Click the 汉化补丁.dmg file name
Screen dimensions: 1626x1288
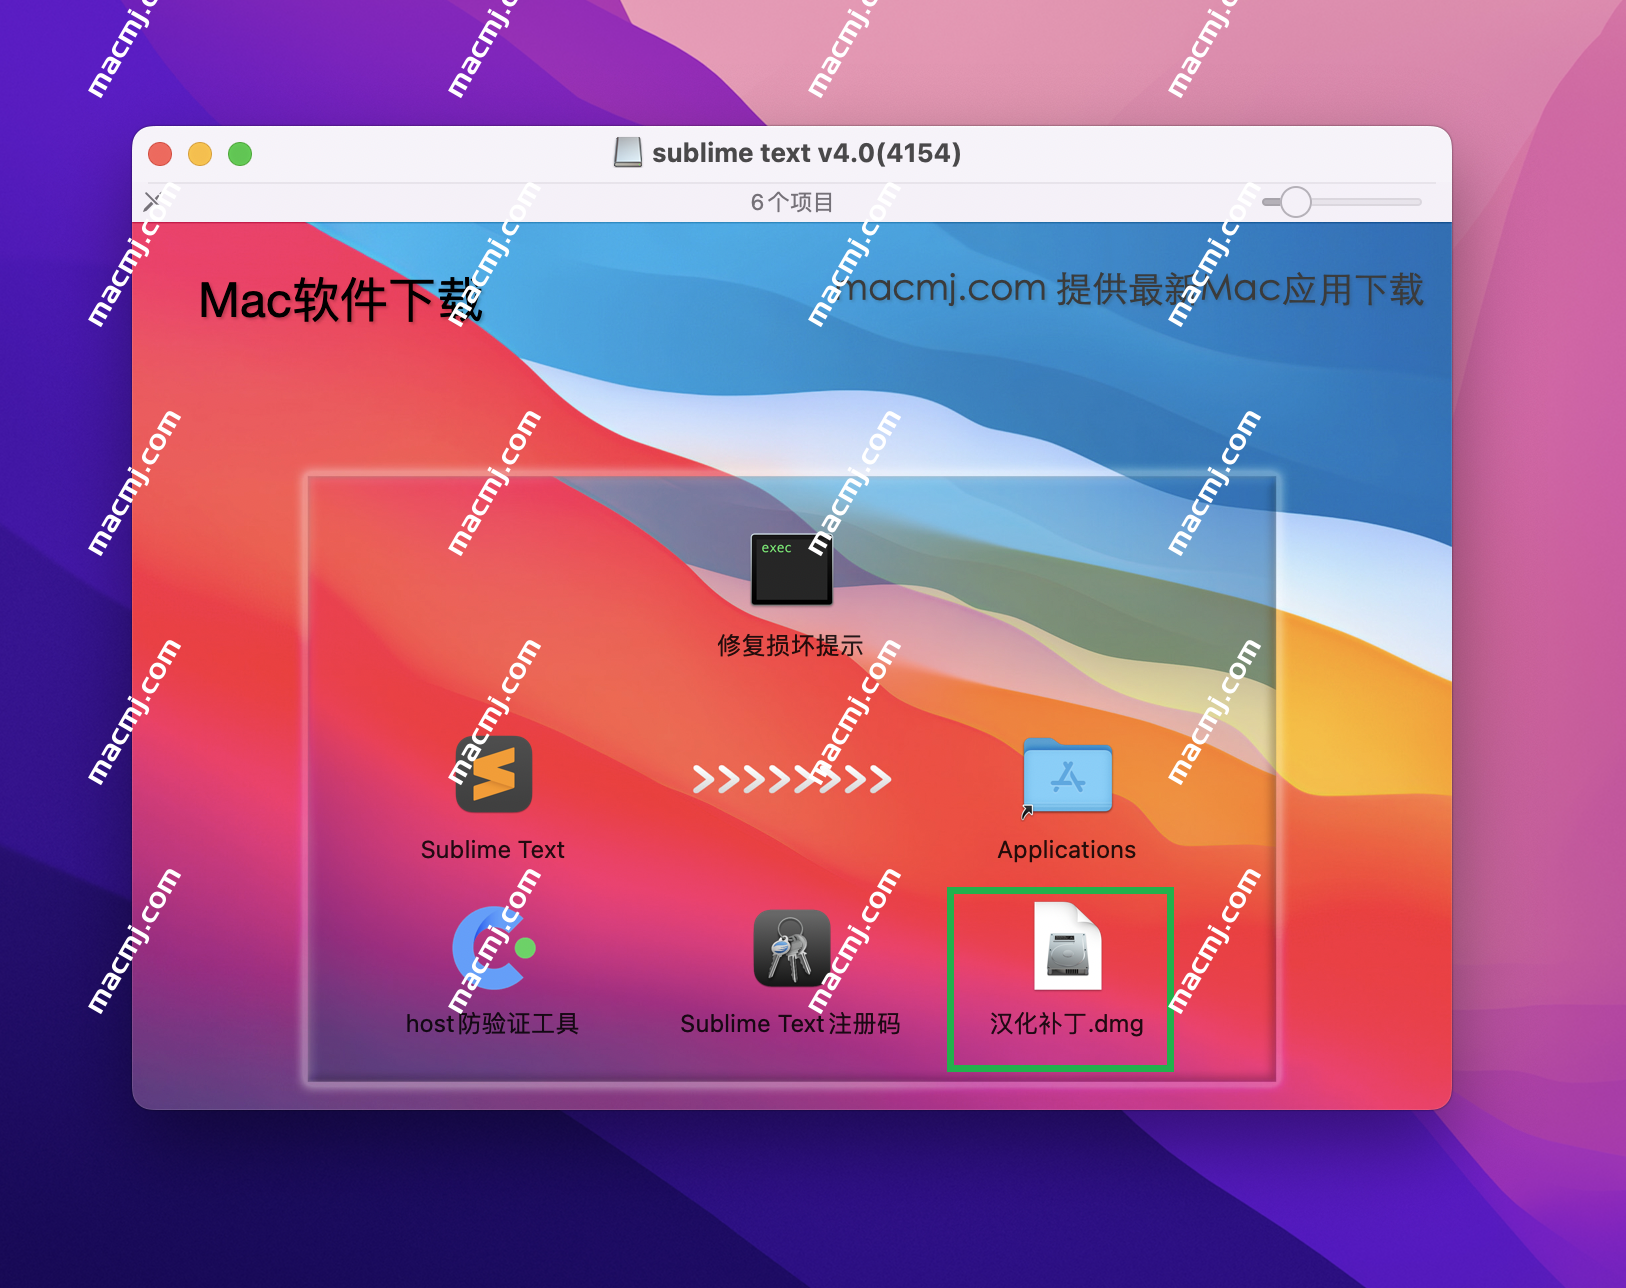pos(1066,1024)
